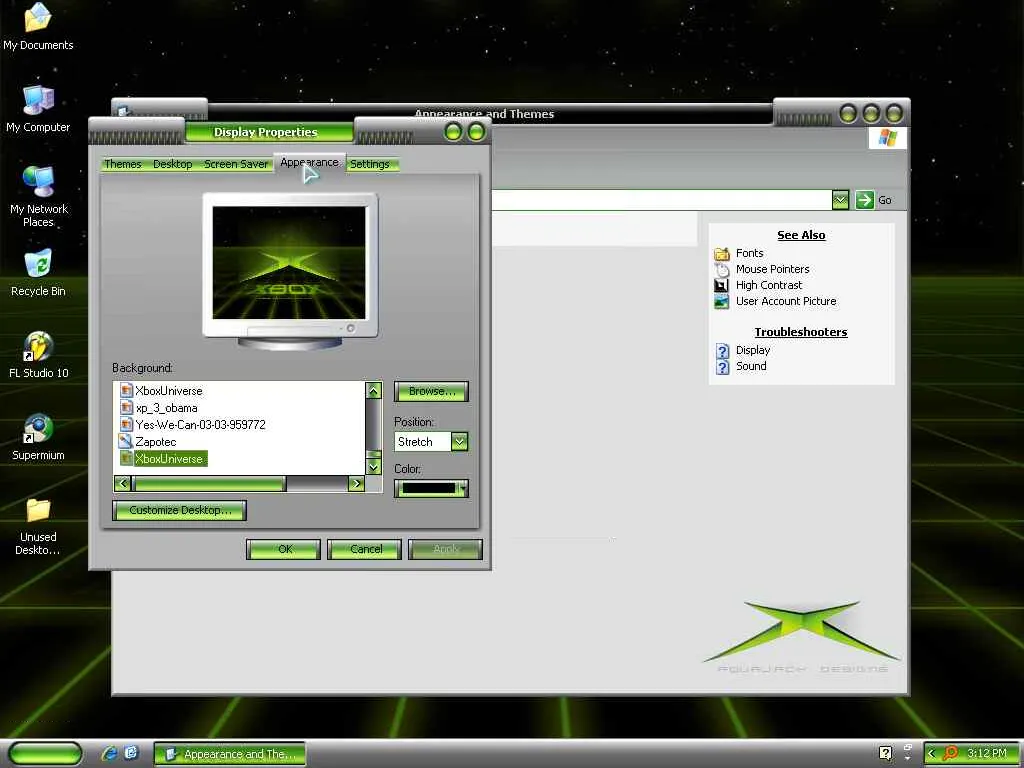
Task: Click the Cancel button
Action: coord(364,549)
